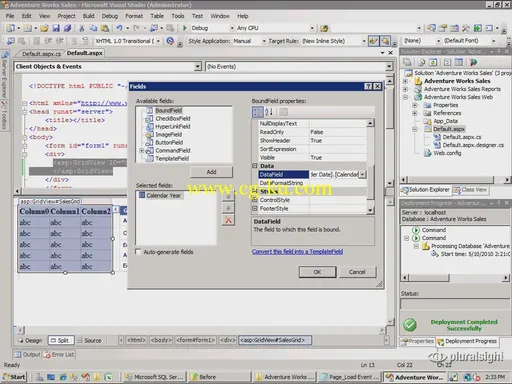Click the asp:GridView#SalesGrid breadcrumb tag

point(275,340)
